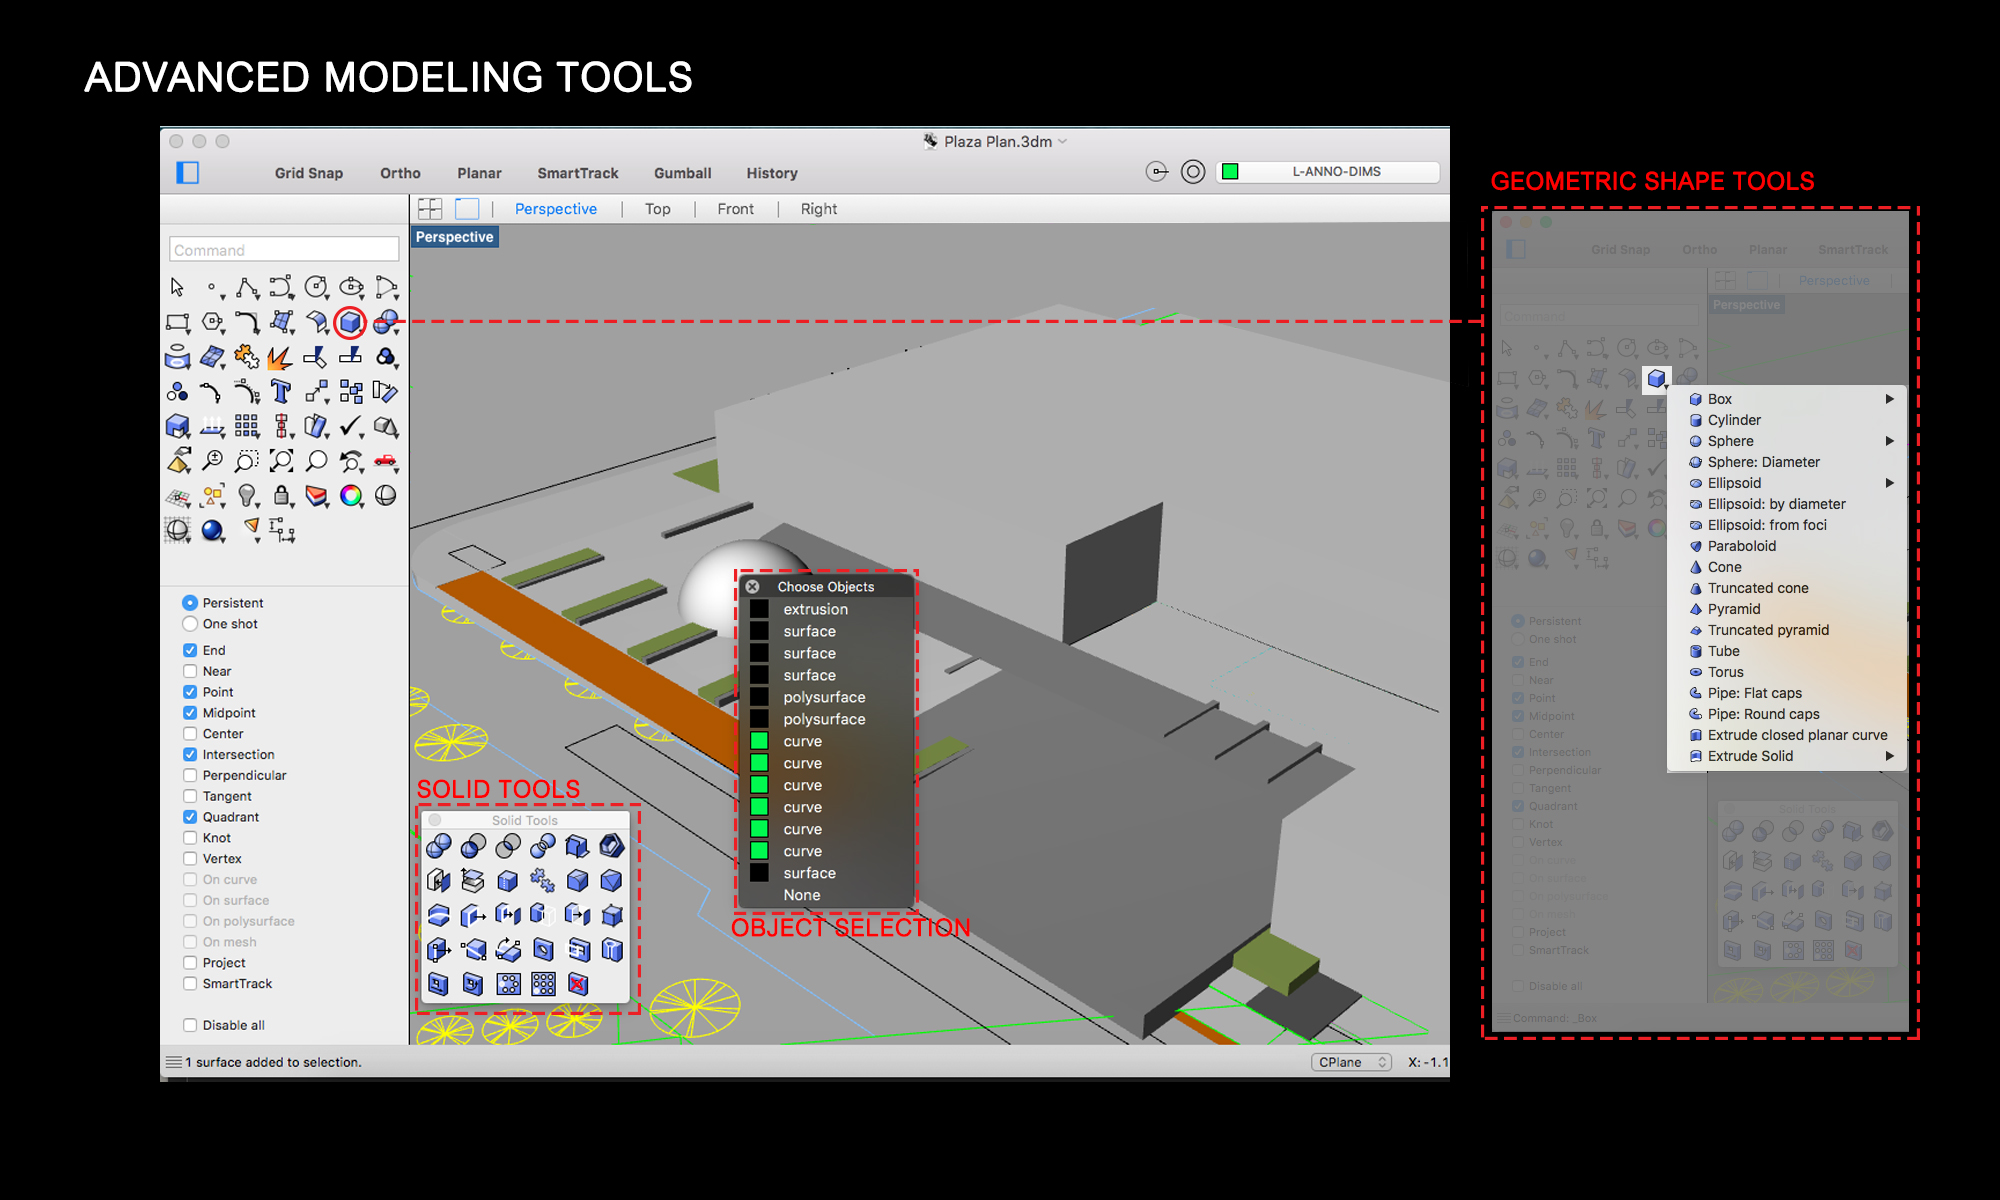
Task: Click the light bulb Hide icon
Action: pyautogui.click(x=247, y=495)
